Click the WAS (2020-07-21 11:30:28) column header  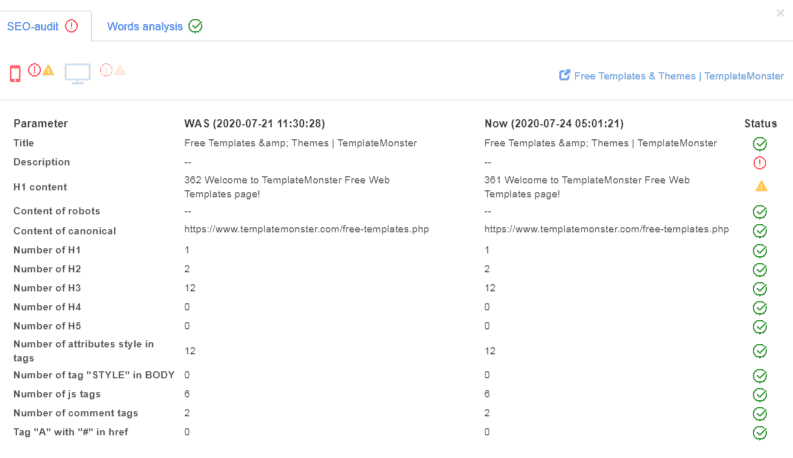tap(254, 123)
